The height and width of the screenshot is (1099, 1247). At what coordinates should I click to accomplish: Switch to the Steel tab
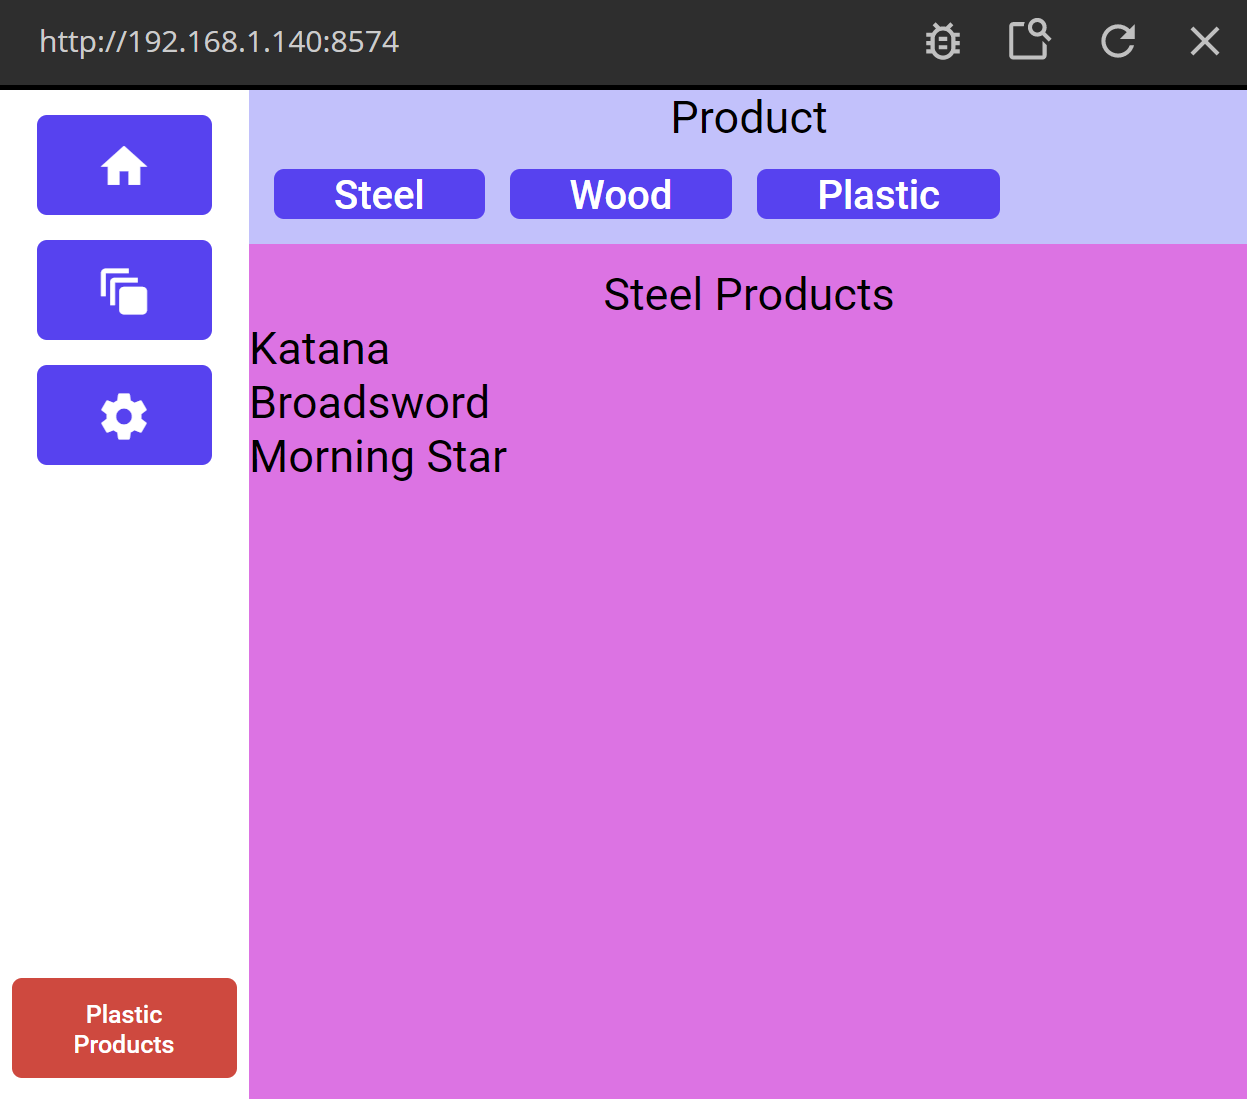(379, 194)
